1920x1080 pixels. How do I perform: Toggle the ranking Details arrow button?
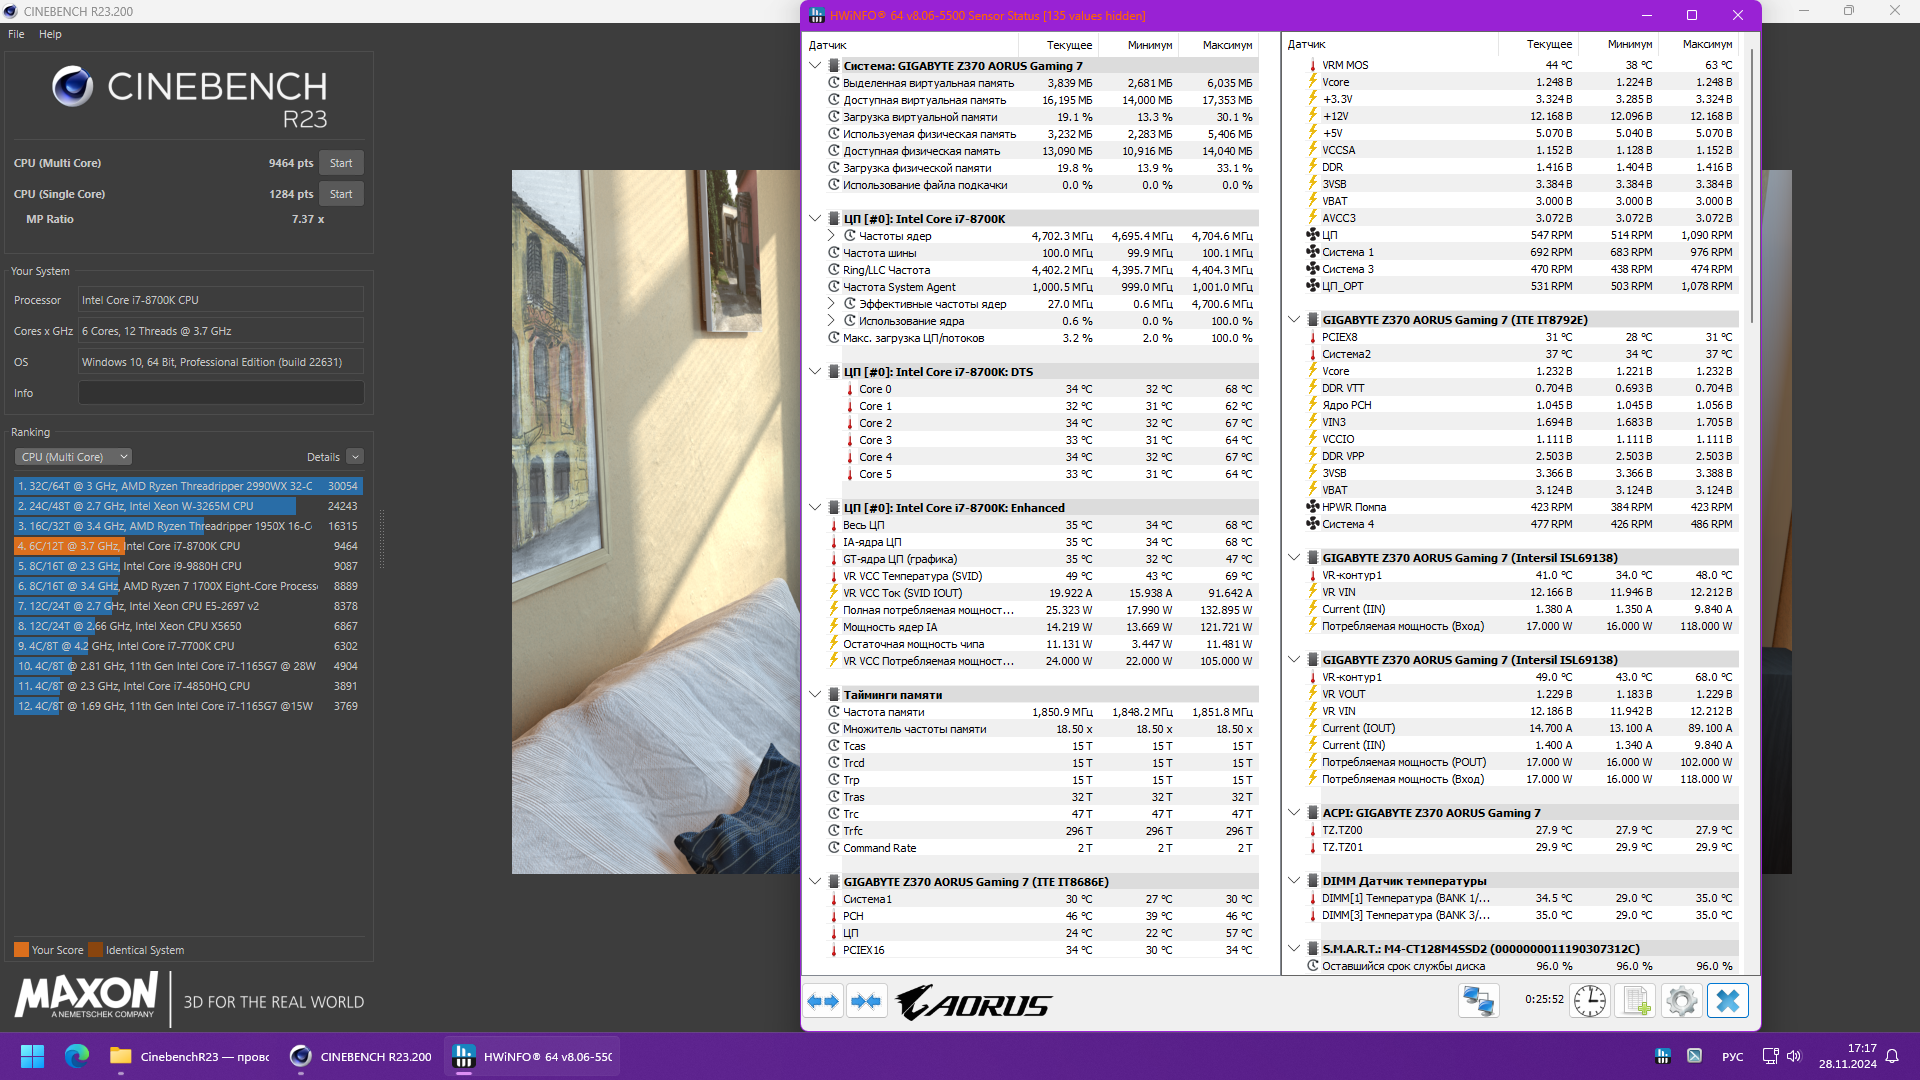[355, 457]
